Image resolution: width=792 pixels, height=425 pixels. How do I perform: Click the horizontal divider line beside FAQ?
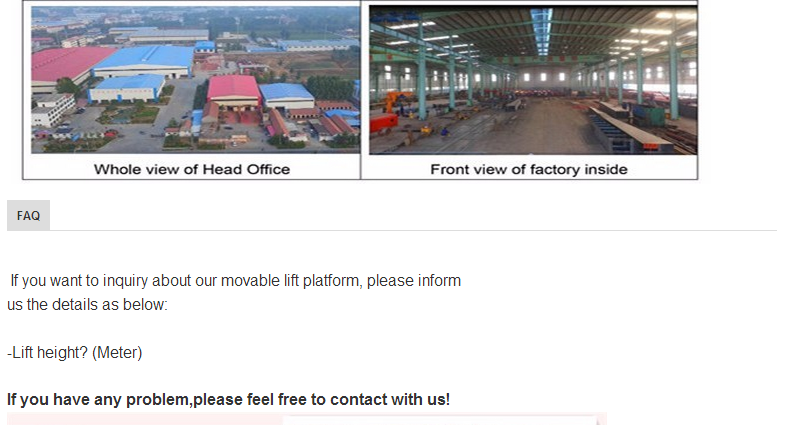pos(413,230)
